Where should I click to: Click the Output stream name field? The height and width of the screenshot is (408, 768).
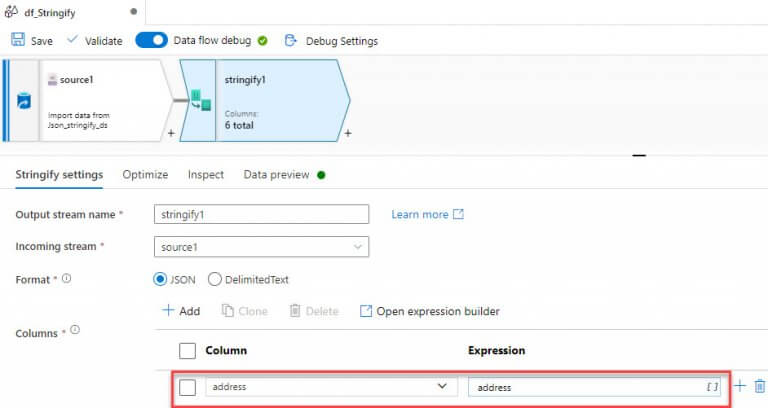click(x=262, y=214)
